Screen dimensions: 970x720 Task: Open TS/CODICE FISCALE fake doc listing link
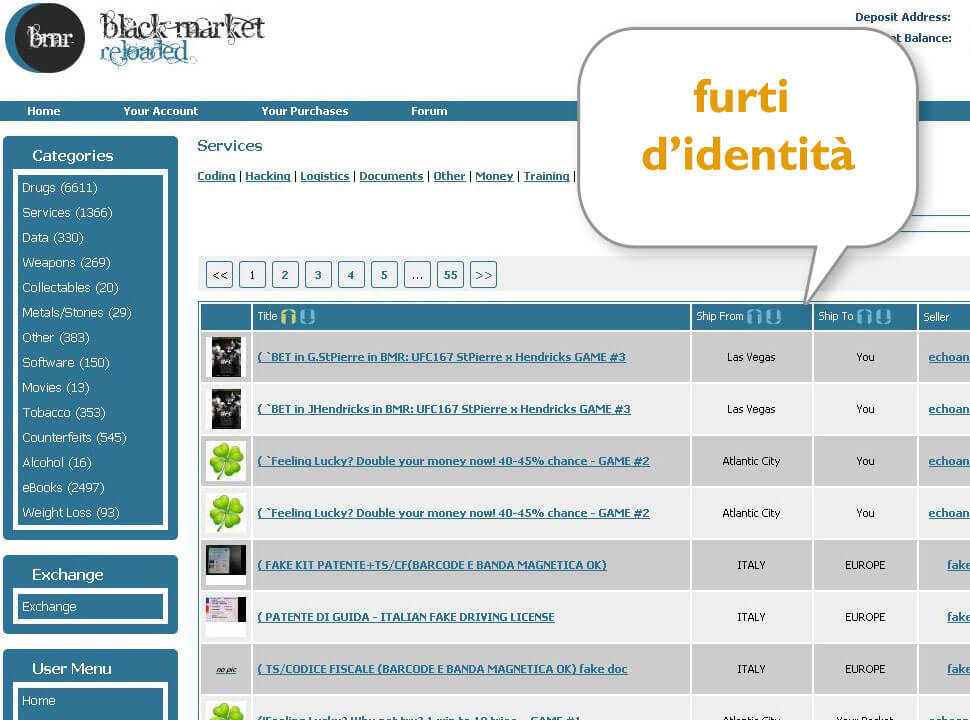tap(442, 669)
